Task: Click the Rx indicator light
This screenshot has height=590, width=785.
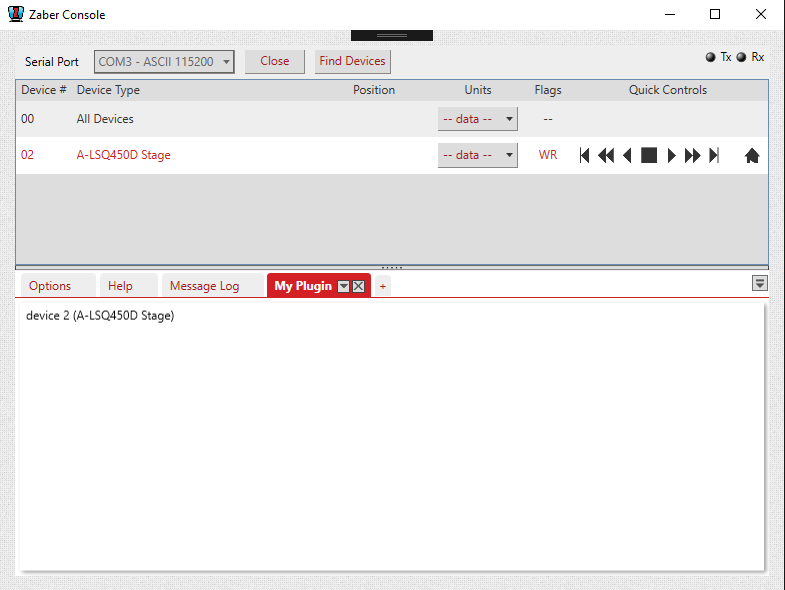Action: click(741, 57)
